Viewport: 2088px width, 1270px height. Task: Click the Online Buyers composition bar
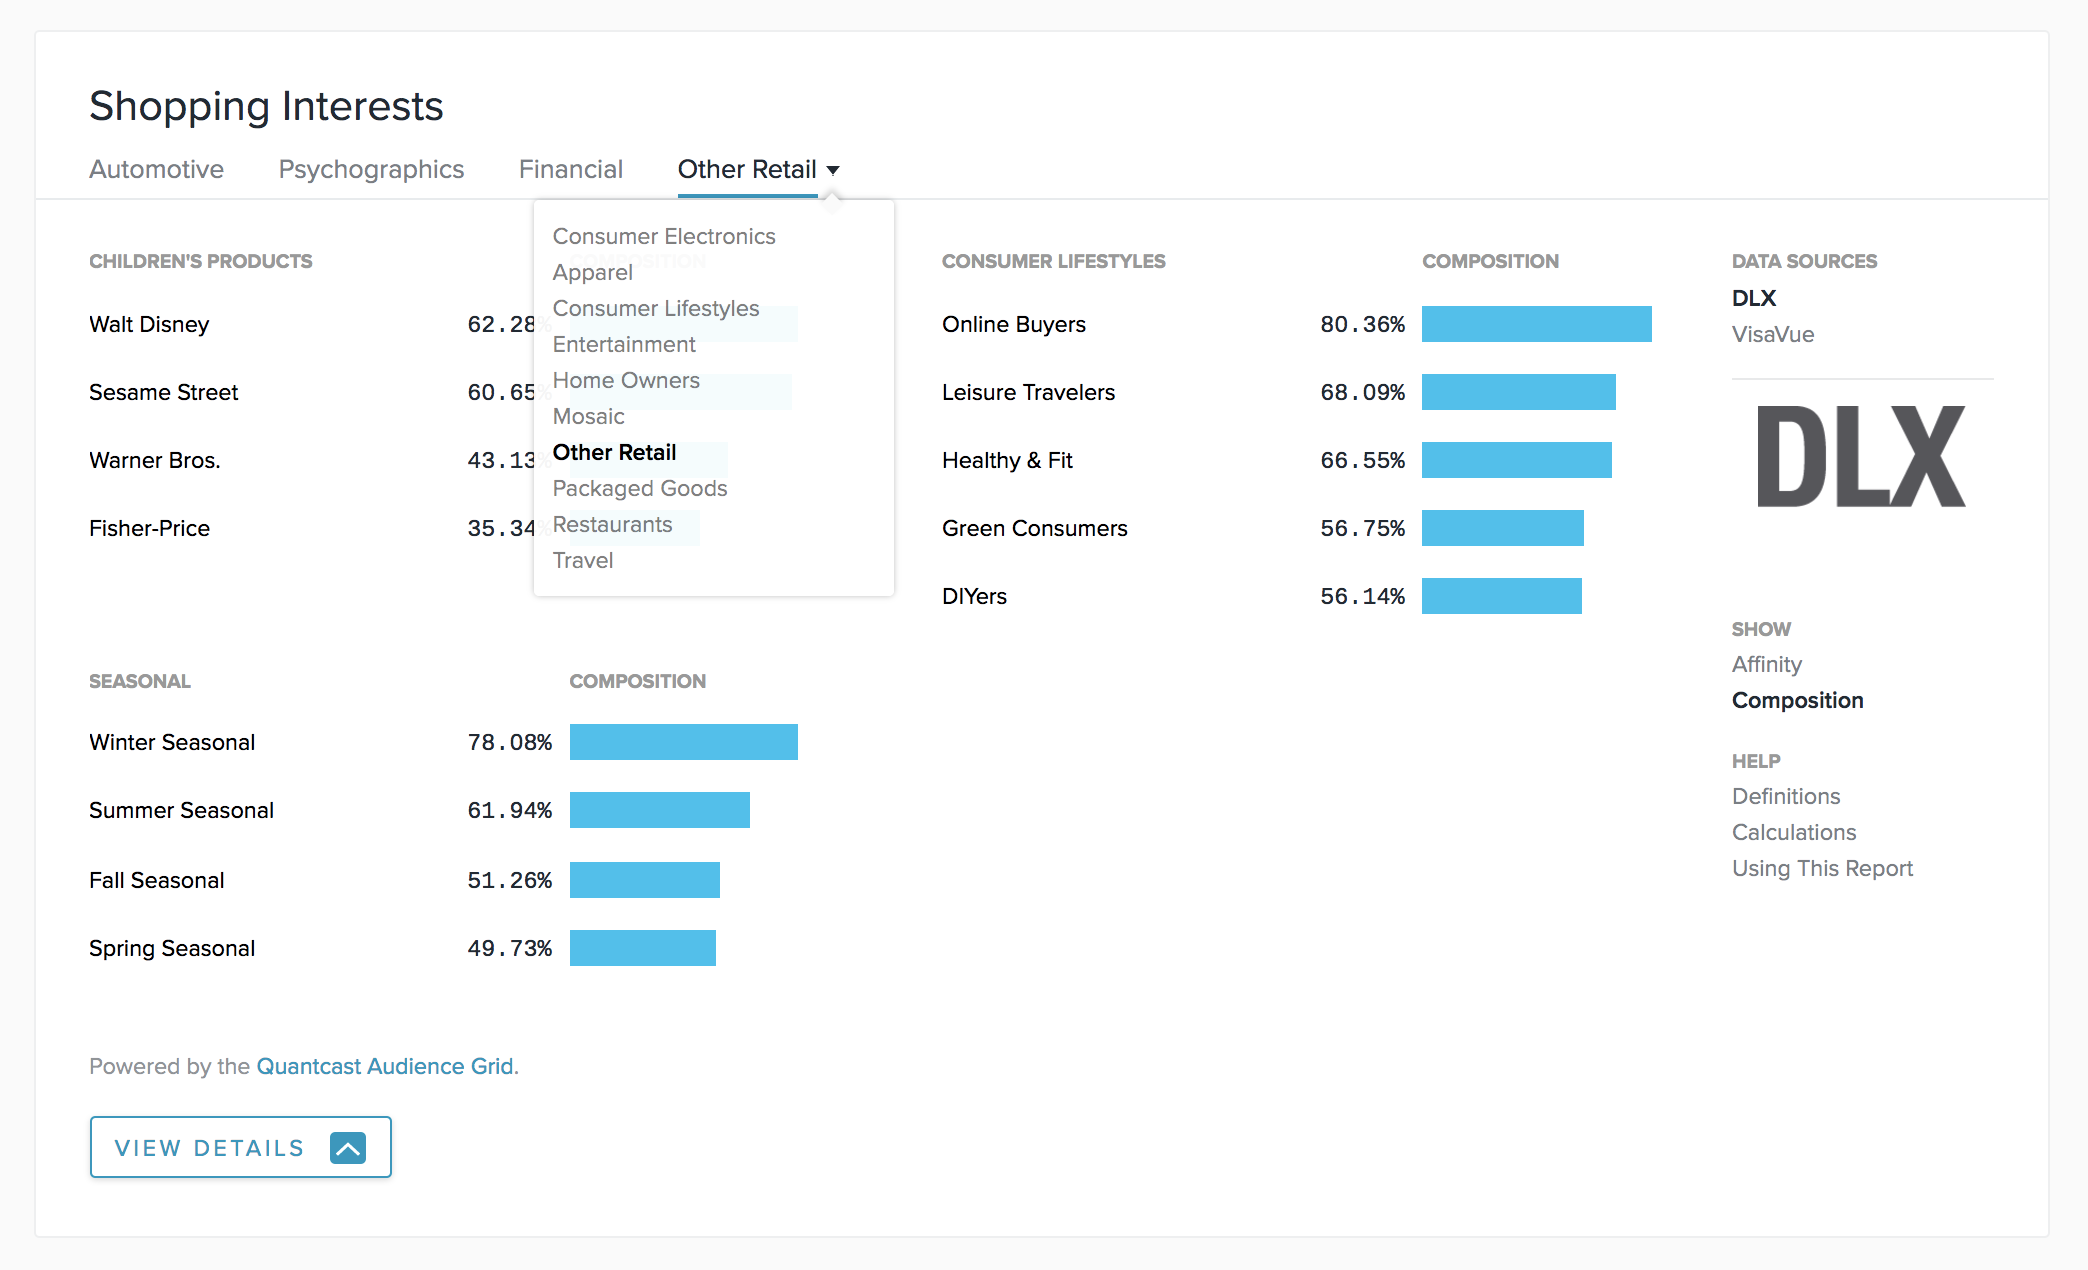(x=1536, y=324)
